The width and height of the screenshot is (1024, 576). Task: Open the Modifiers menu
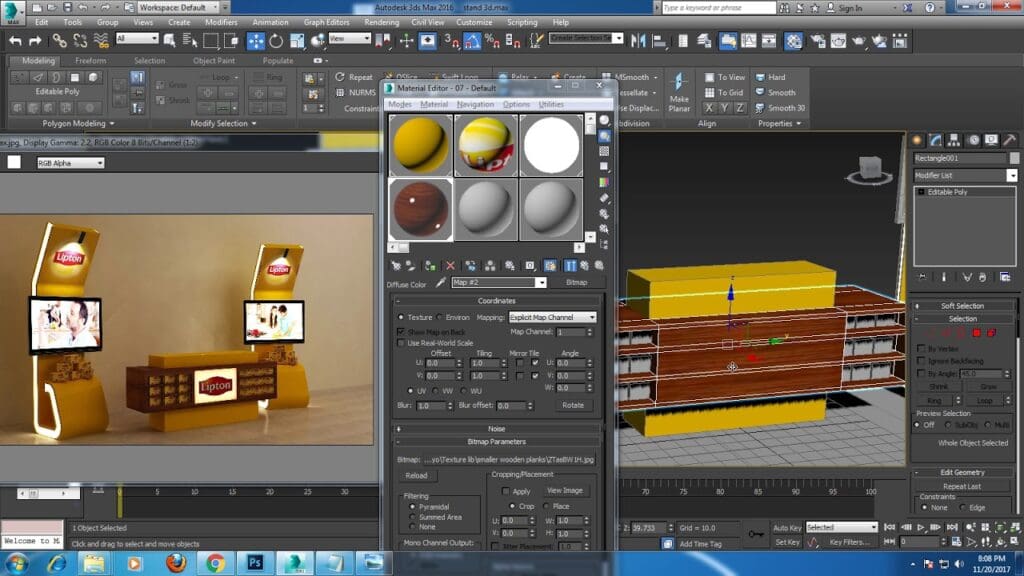click(221, 22)
